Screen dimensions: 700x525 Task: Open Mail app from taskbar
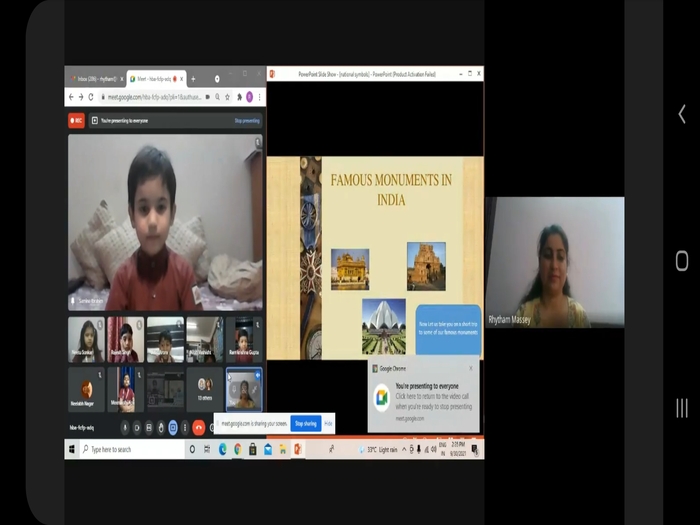click(x=268, y=450)
